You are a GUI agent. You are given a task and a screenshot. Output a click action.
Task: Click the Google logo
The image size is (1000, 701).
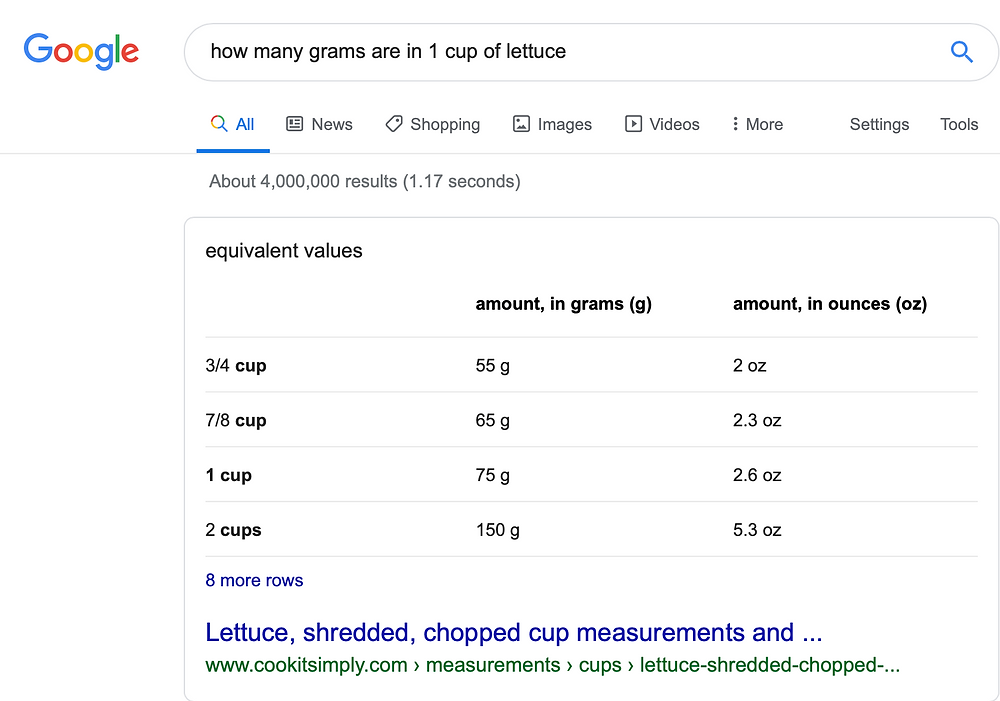coord(81,51)
